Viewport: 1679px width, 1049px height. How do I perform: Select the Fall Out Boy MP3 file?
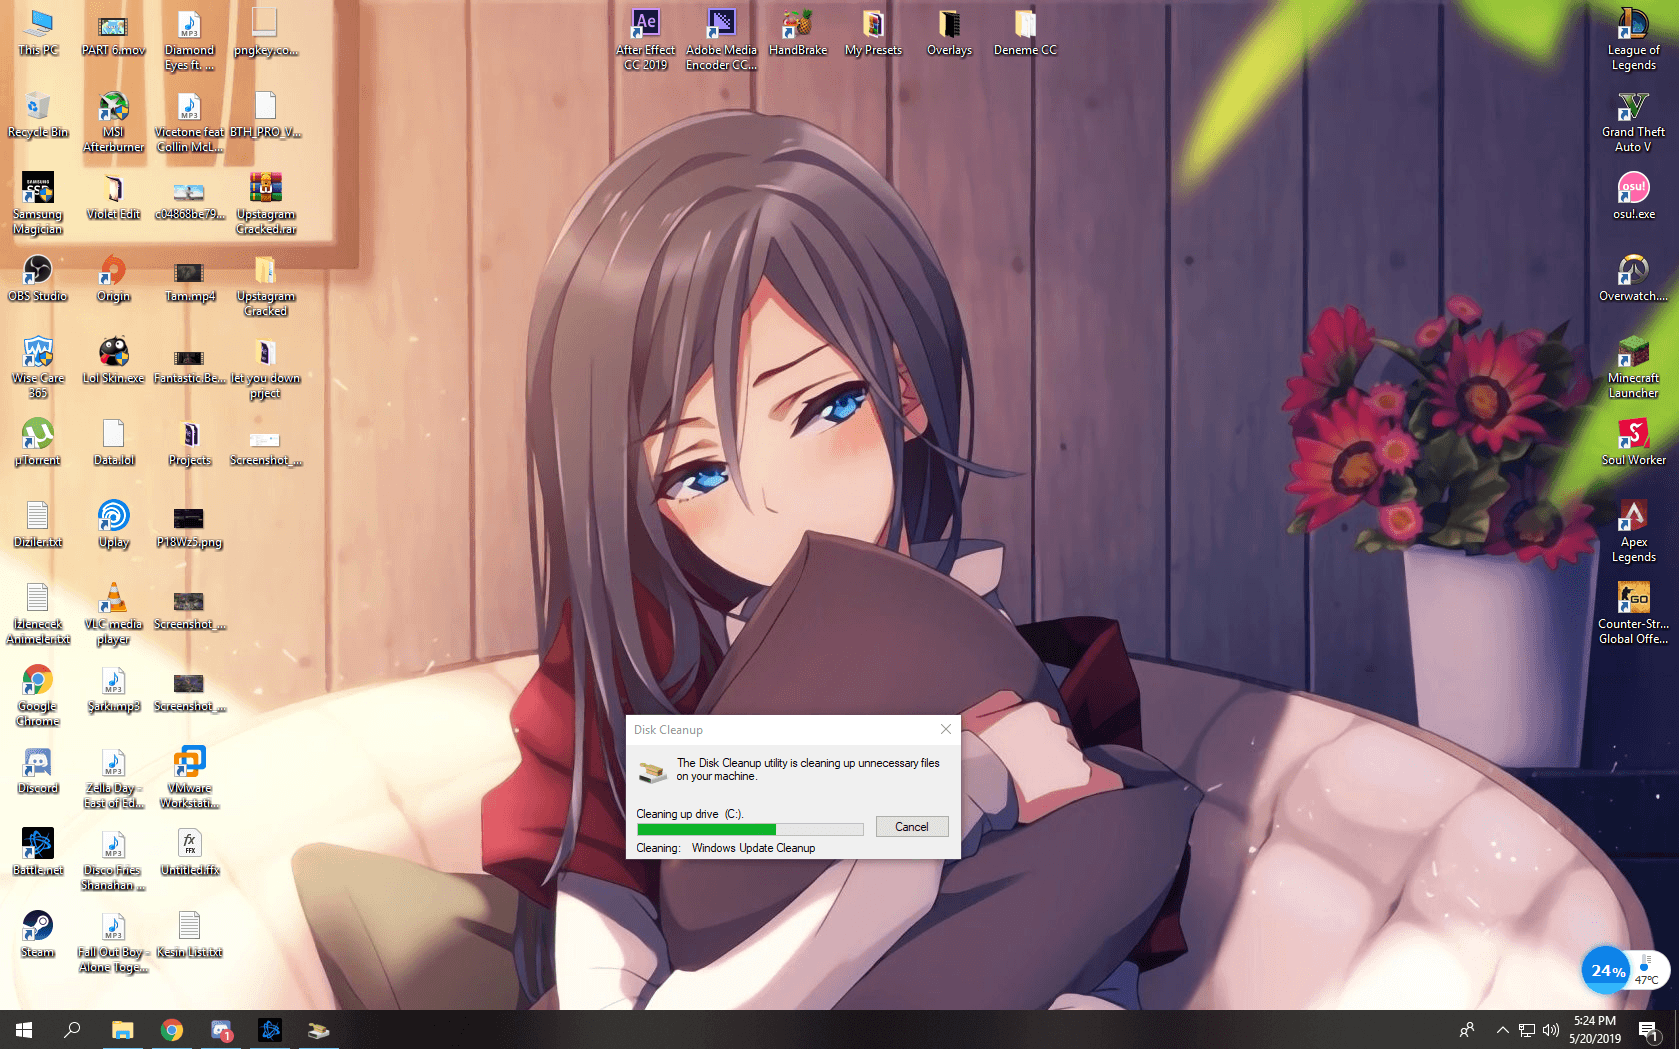tap(113, 942)
